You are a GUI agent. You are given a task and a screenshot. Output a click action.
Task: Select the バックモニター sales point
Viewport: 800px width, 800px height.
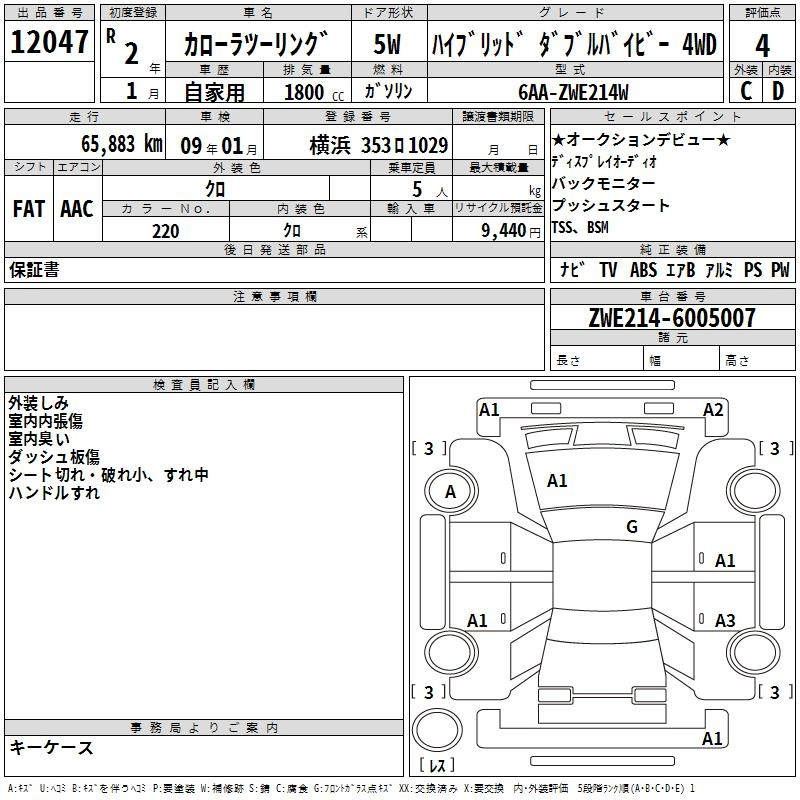pyautogui.click(x=604, y=183)
